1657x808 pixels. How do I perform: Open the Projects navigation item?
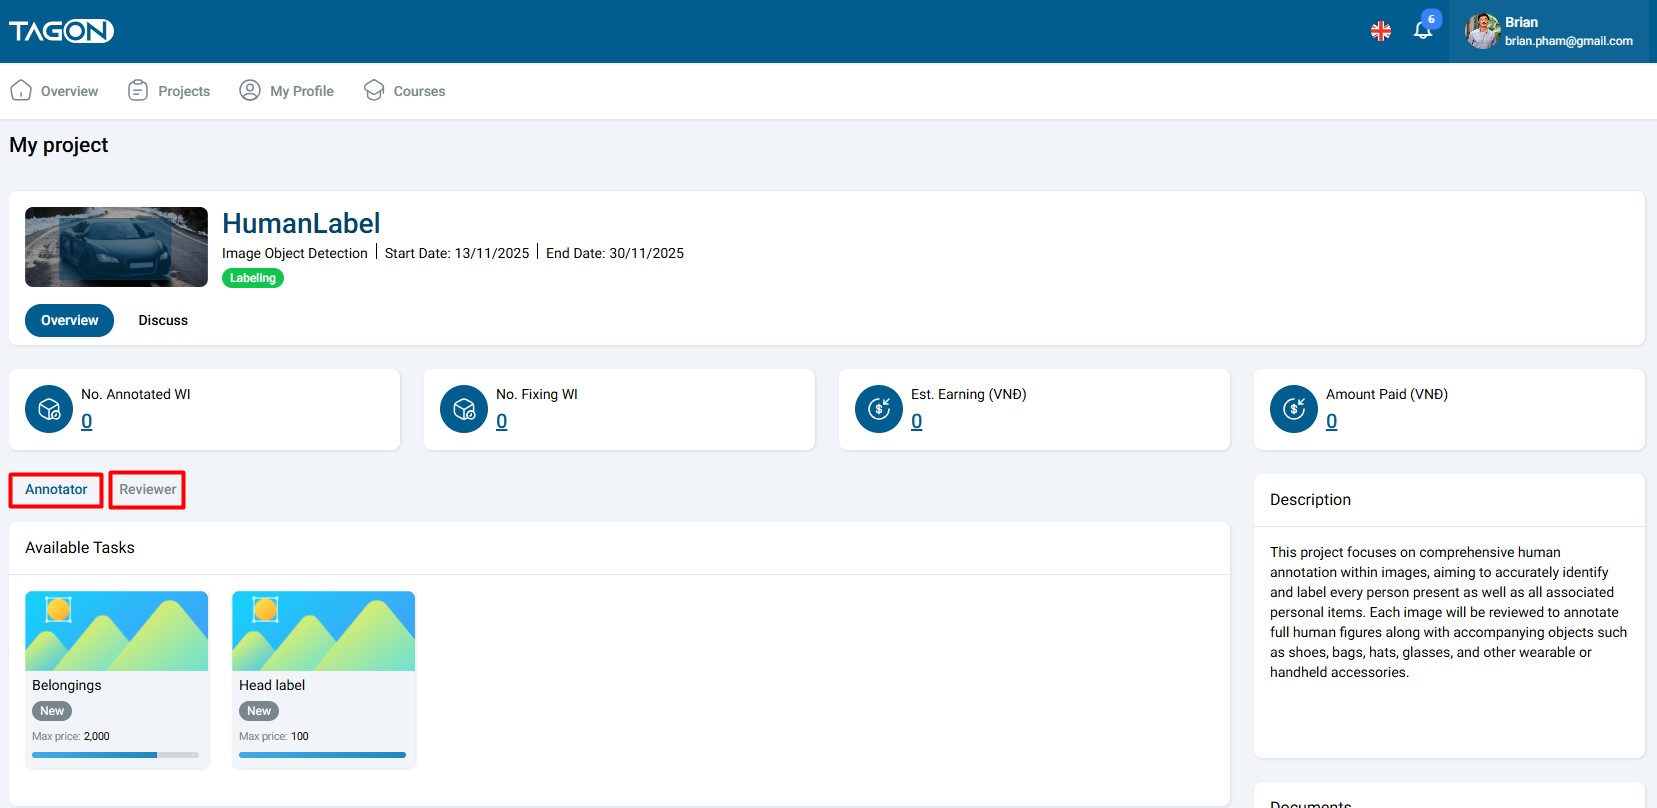click(x=169, y=91)
